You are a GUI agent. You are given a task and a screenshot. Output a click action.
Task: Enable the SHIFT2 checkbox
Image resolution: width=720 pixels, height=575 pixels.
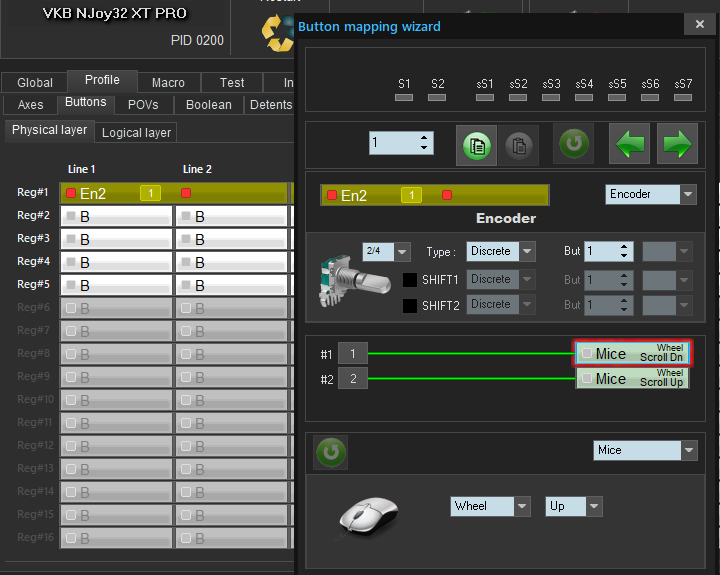click(410, 305)
